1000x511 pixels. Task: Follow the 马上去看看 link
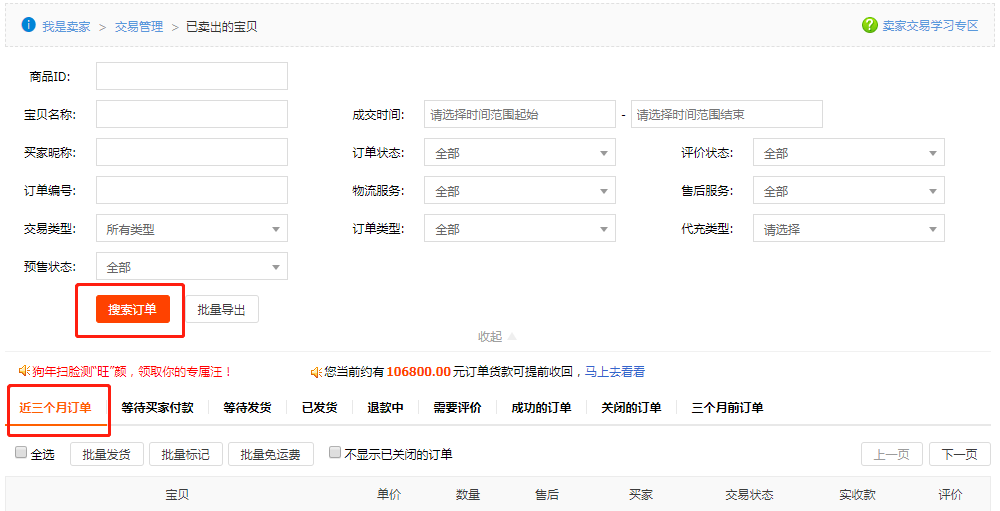[x=615, y=372]
